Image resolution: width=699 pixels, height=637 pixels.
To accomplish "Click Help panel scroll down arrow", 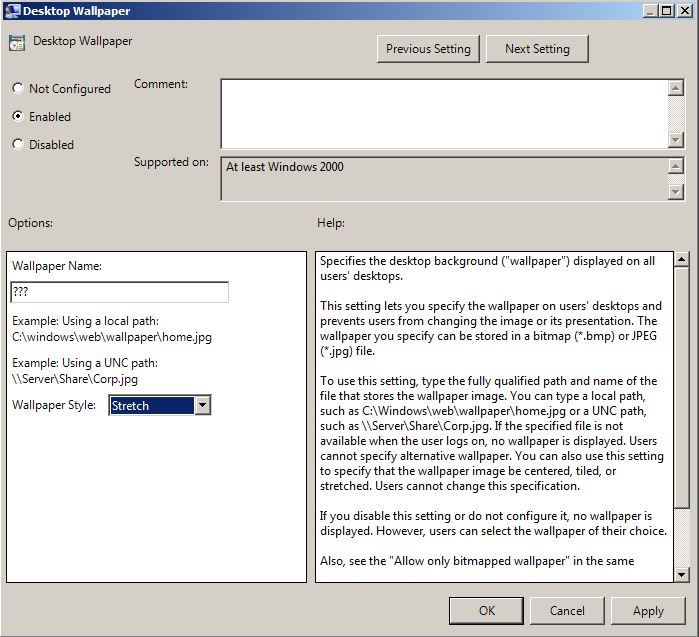I will [682, 575].
